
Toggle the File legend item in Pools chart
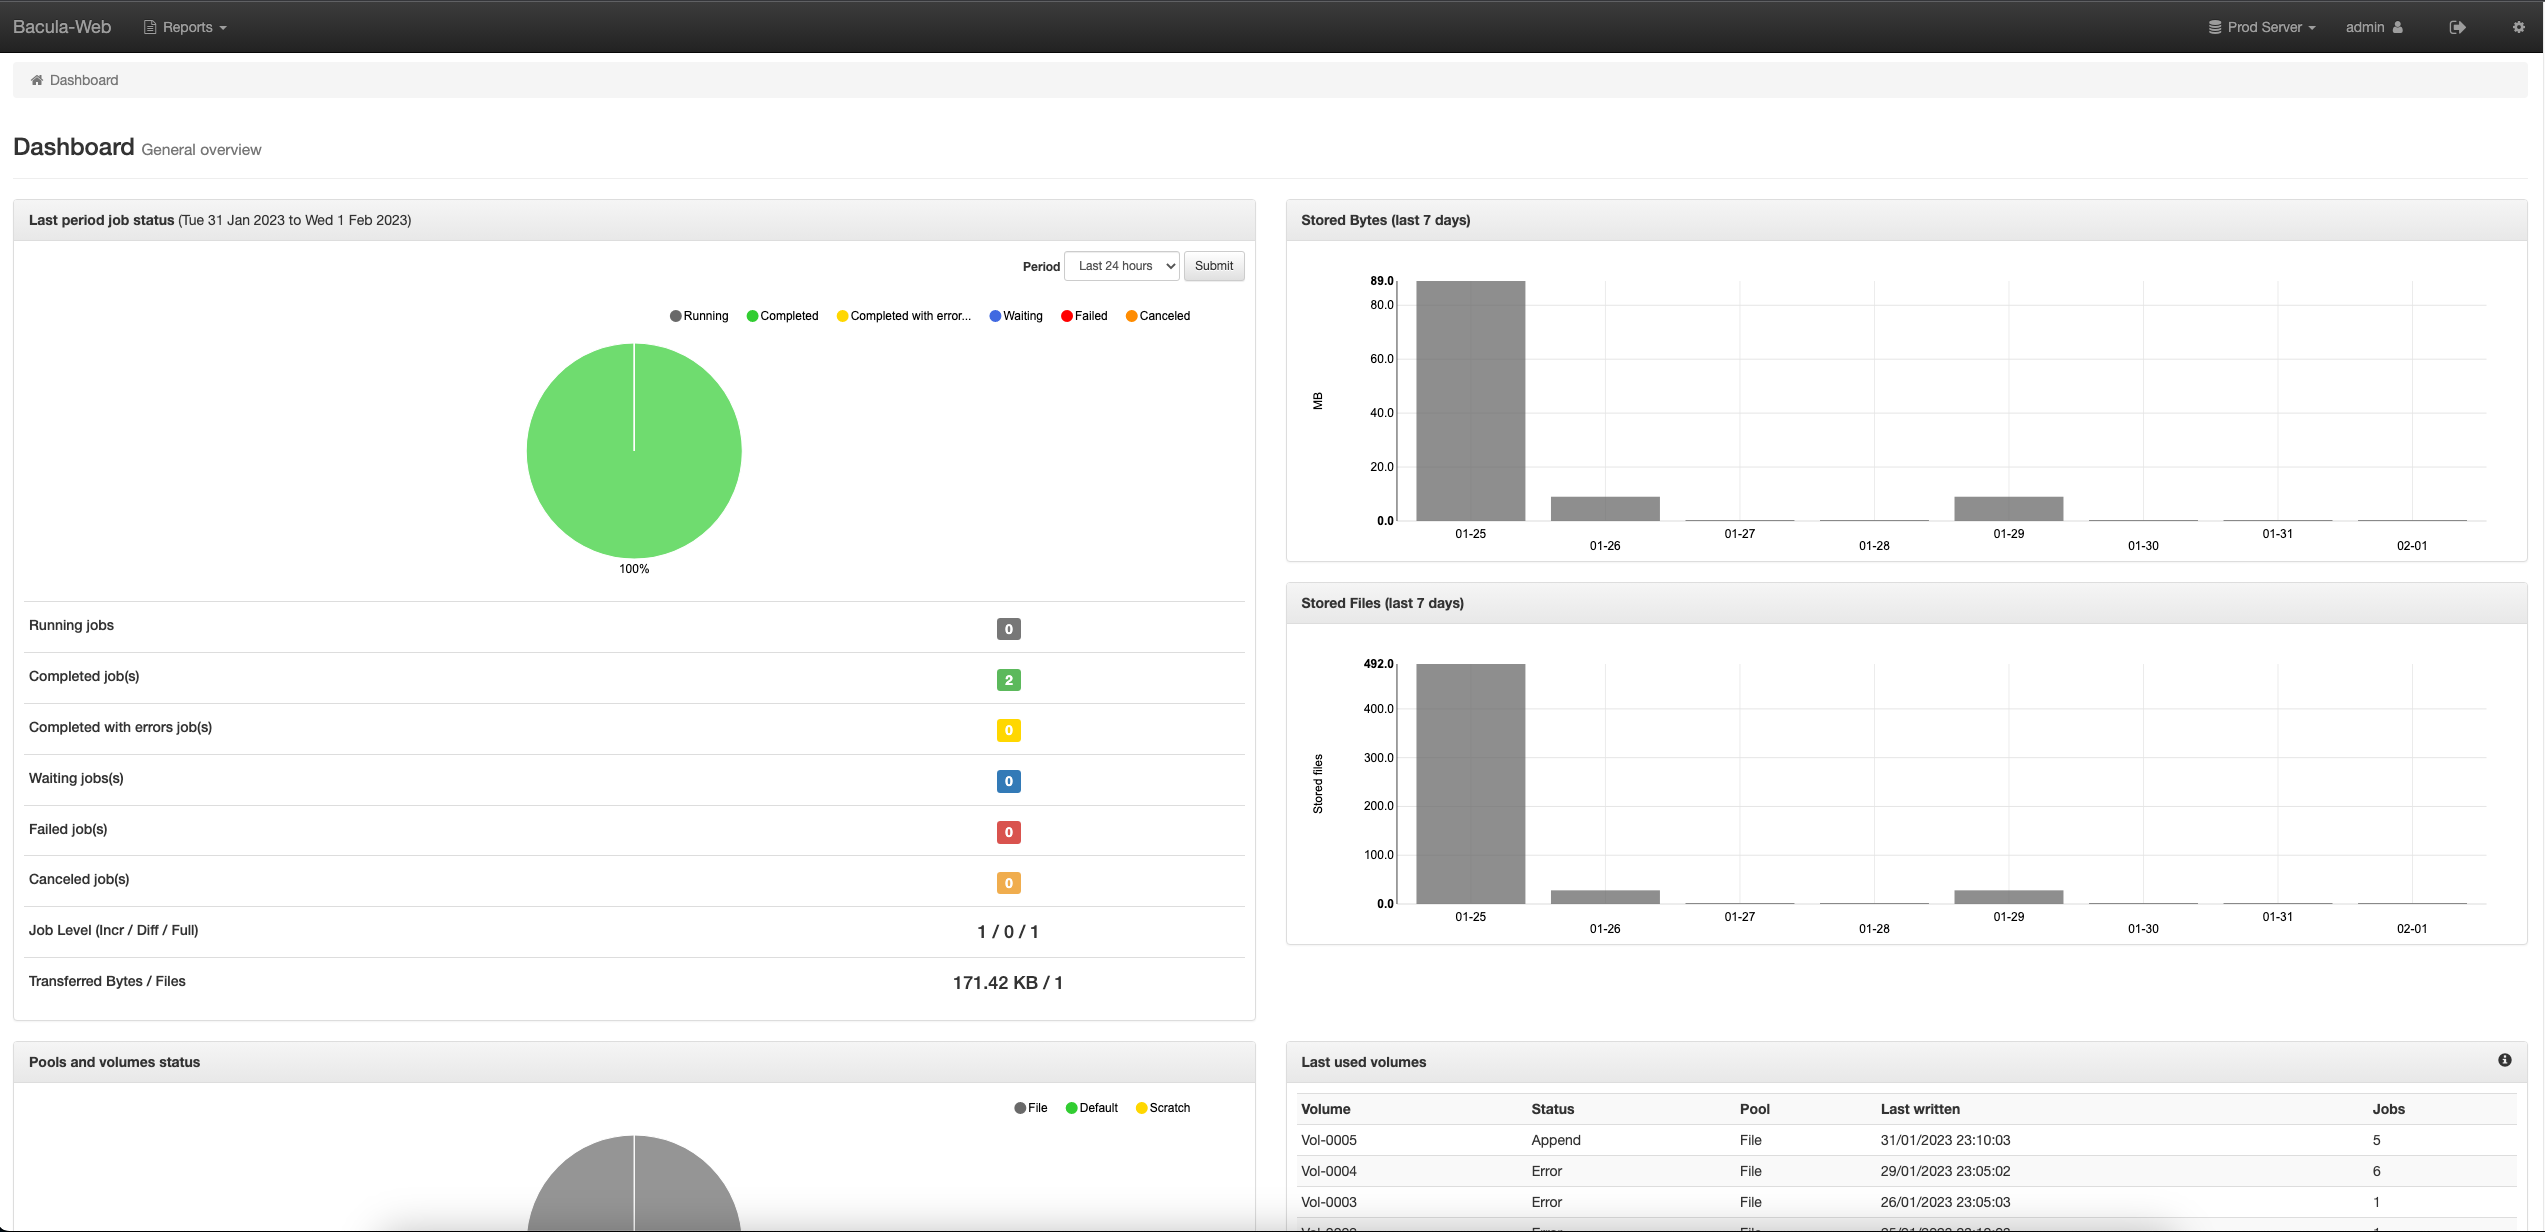(x=1031, y=1108)
